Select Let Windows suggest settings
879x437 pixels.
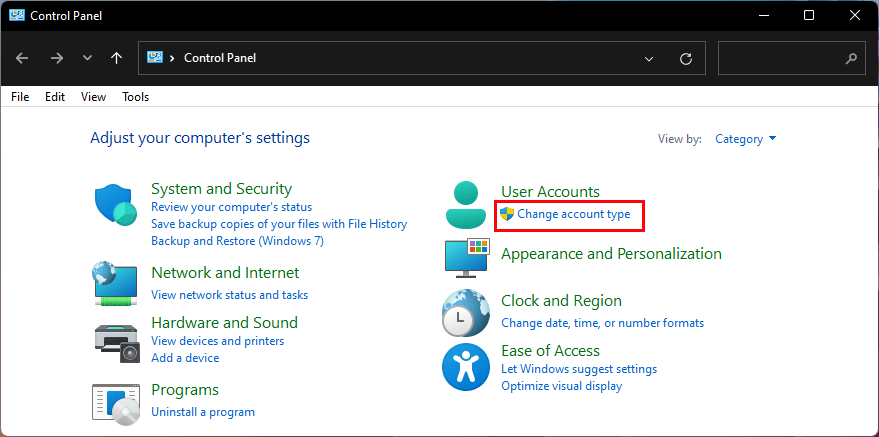pos(579,369)
